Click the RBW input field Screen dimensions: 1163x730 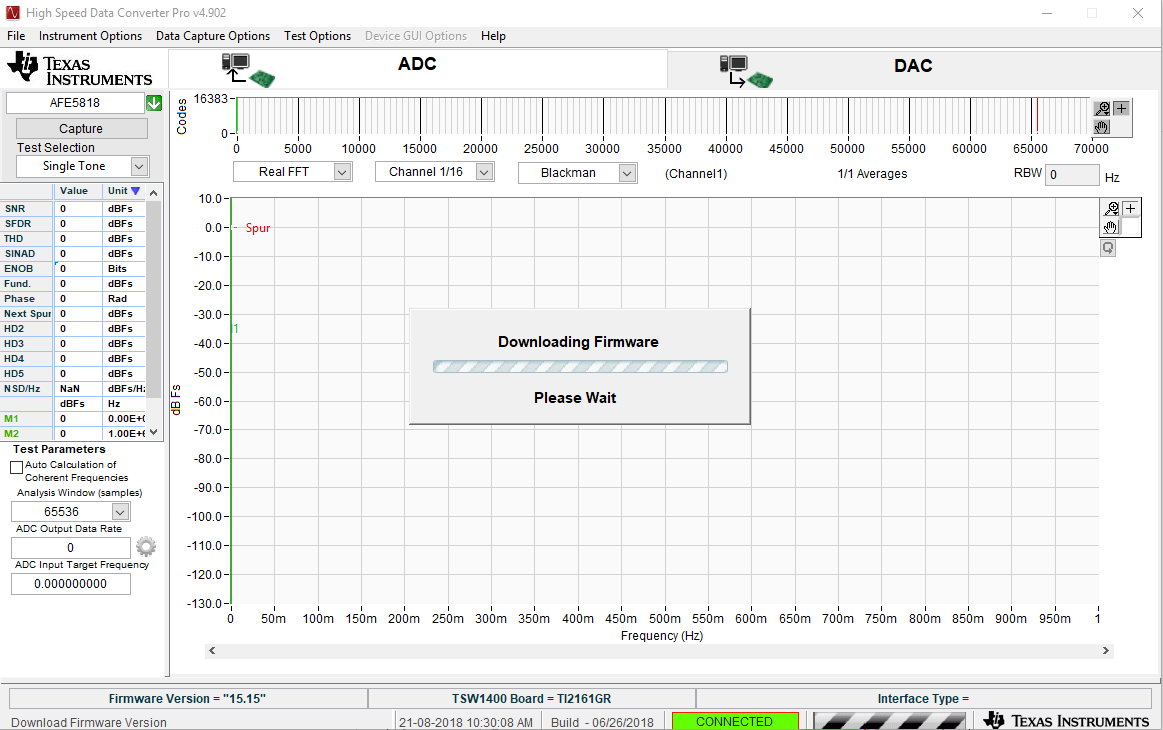coord(1073,175)
